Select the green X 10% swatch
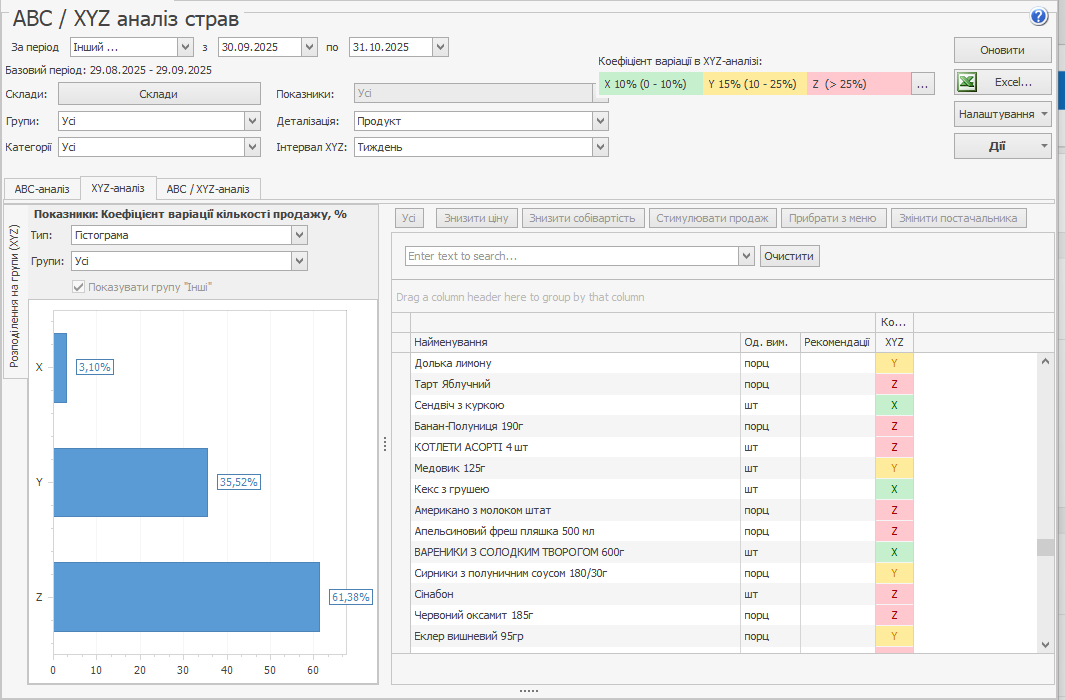The image size is (1065, 700). click(650, 85)
